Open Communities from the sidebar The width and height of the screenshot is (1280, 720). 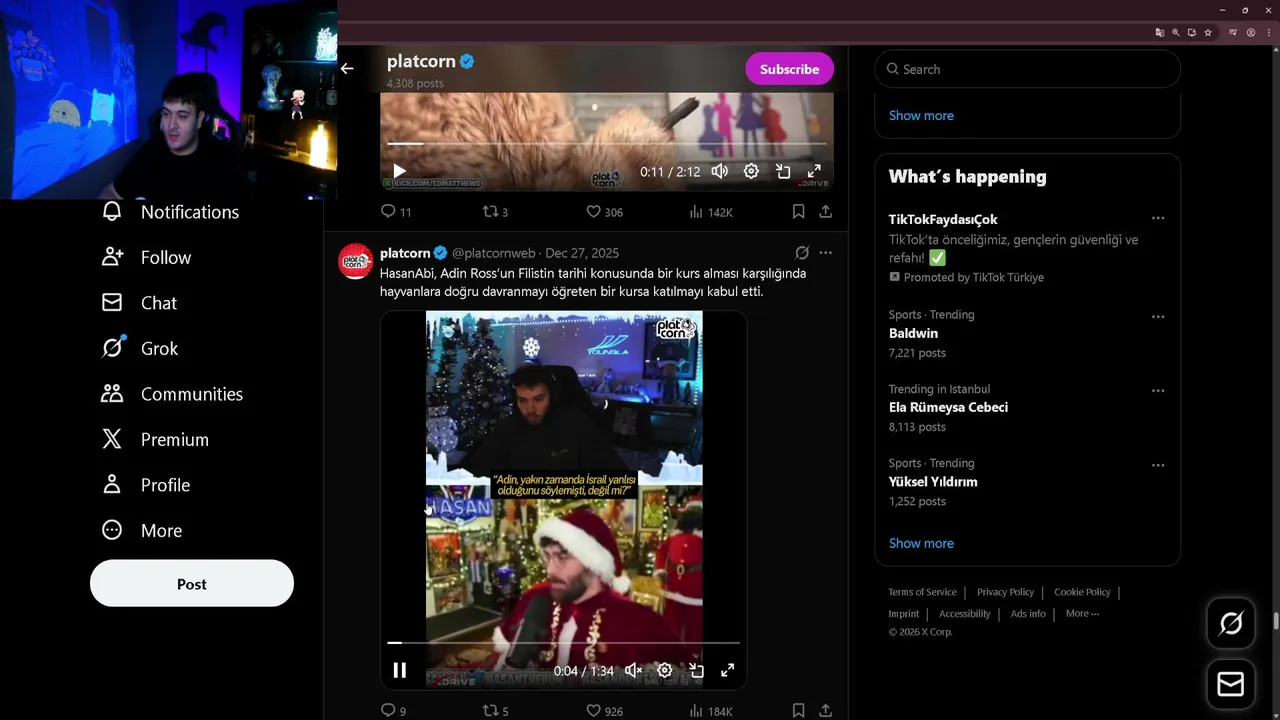point(172,394)
